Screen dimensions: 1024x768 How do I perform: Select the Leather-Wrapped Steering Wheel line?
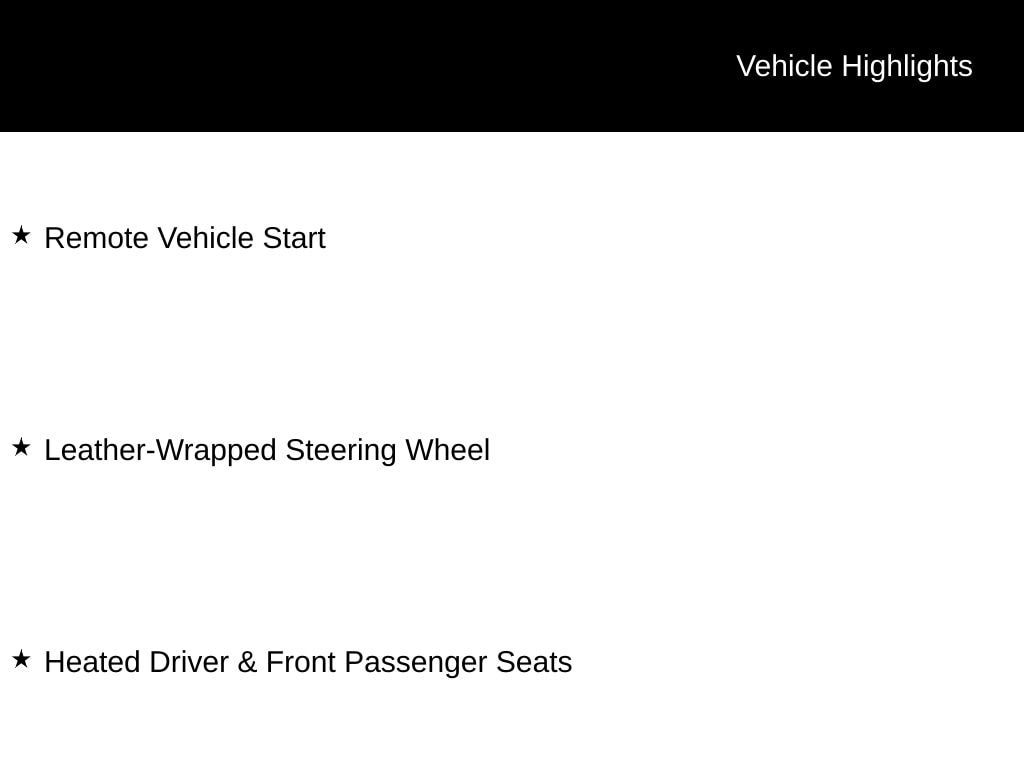click(267, 450)
